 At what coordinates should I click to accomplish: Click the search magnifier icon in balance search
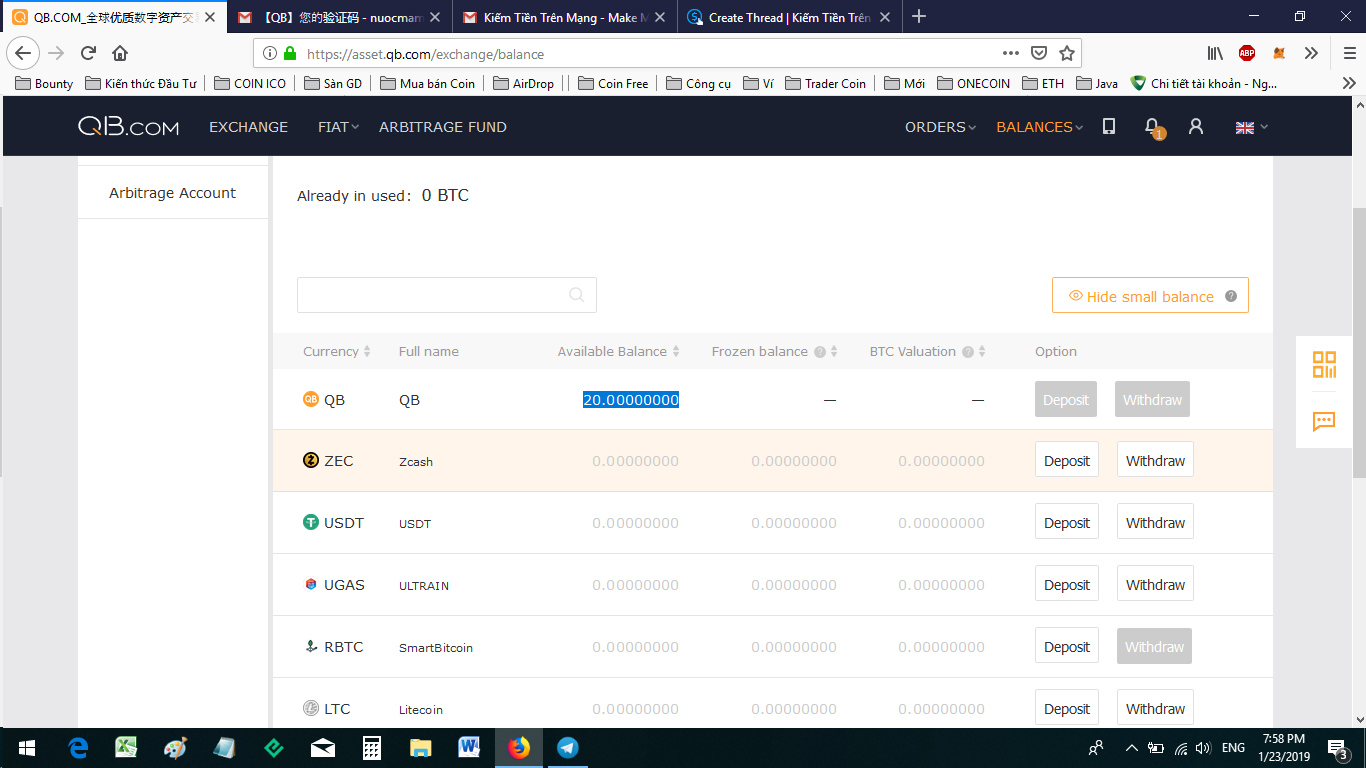576,295
